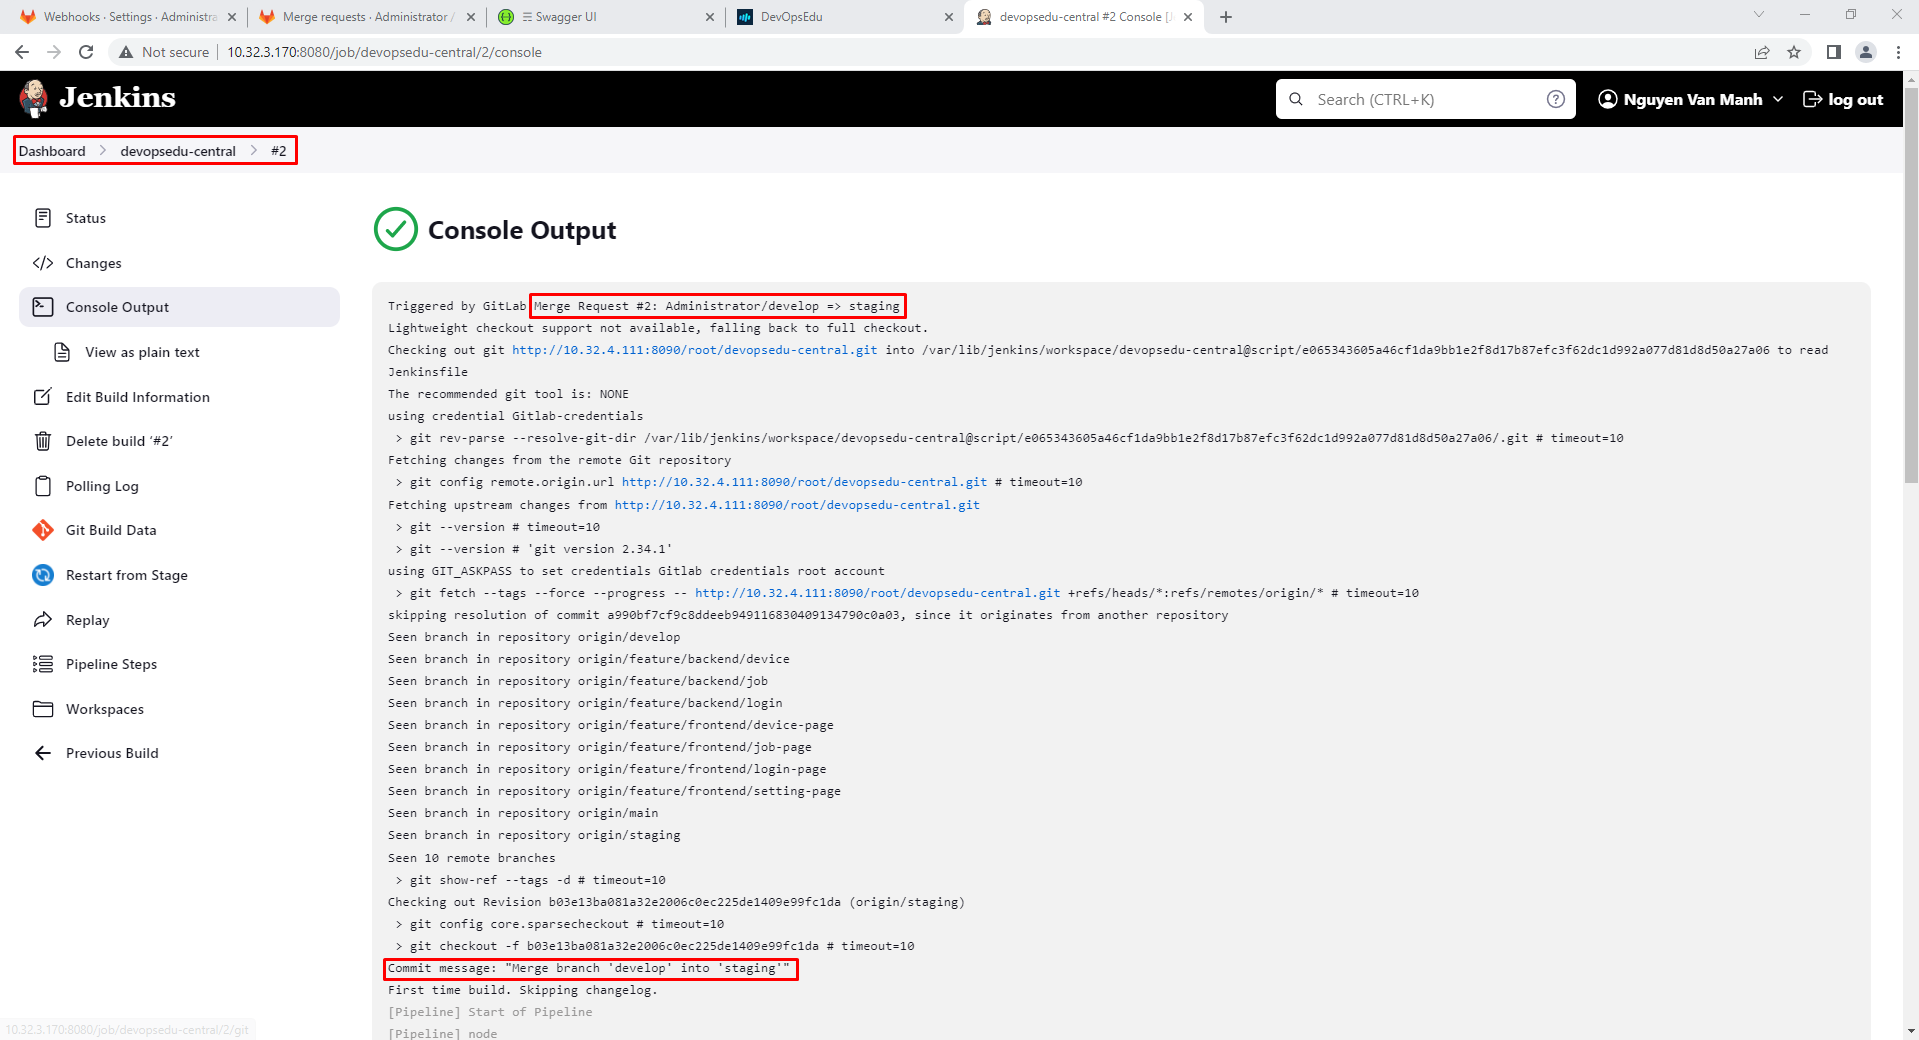This screenshot has width=1919, height=1040.
Task: Open devopsedu-central breadcrumb link
Action: [x=178, y=151]
